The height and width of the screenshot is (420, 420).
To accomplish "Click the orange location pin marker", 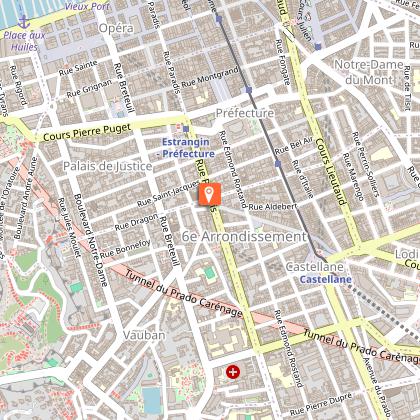I will [210, 194].
